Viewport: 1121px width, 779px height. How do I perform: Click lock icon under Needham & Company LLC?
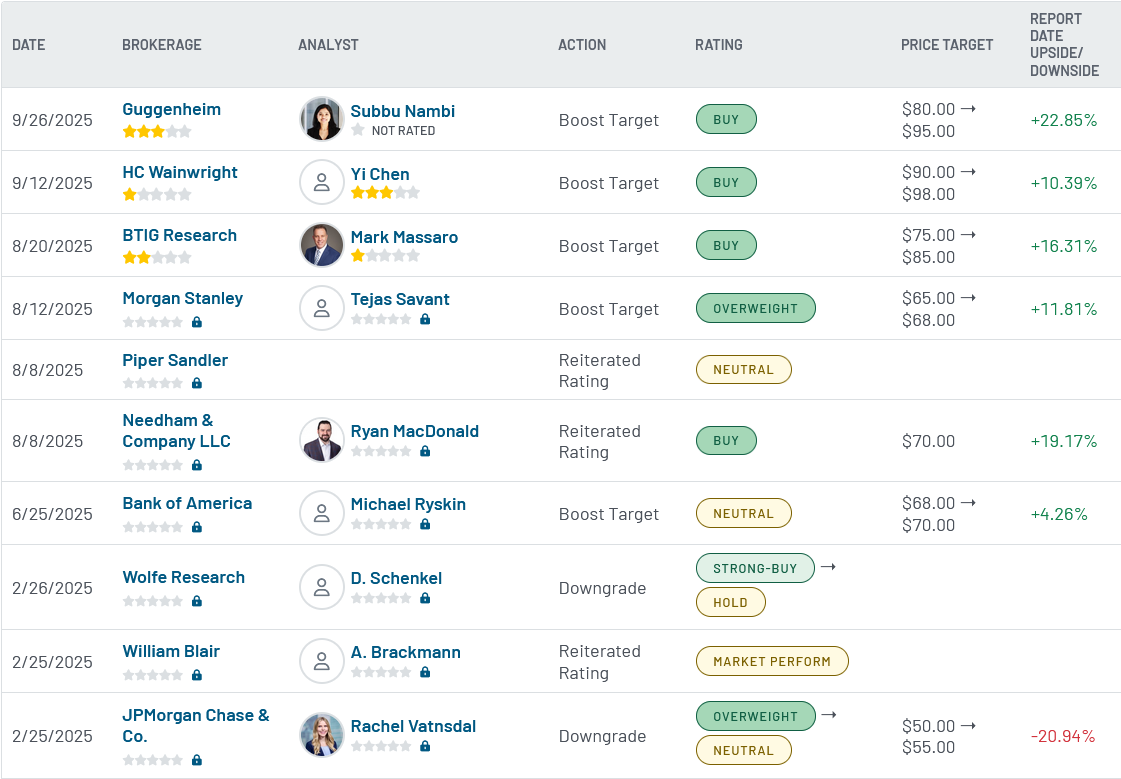pos(197,465)
